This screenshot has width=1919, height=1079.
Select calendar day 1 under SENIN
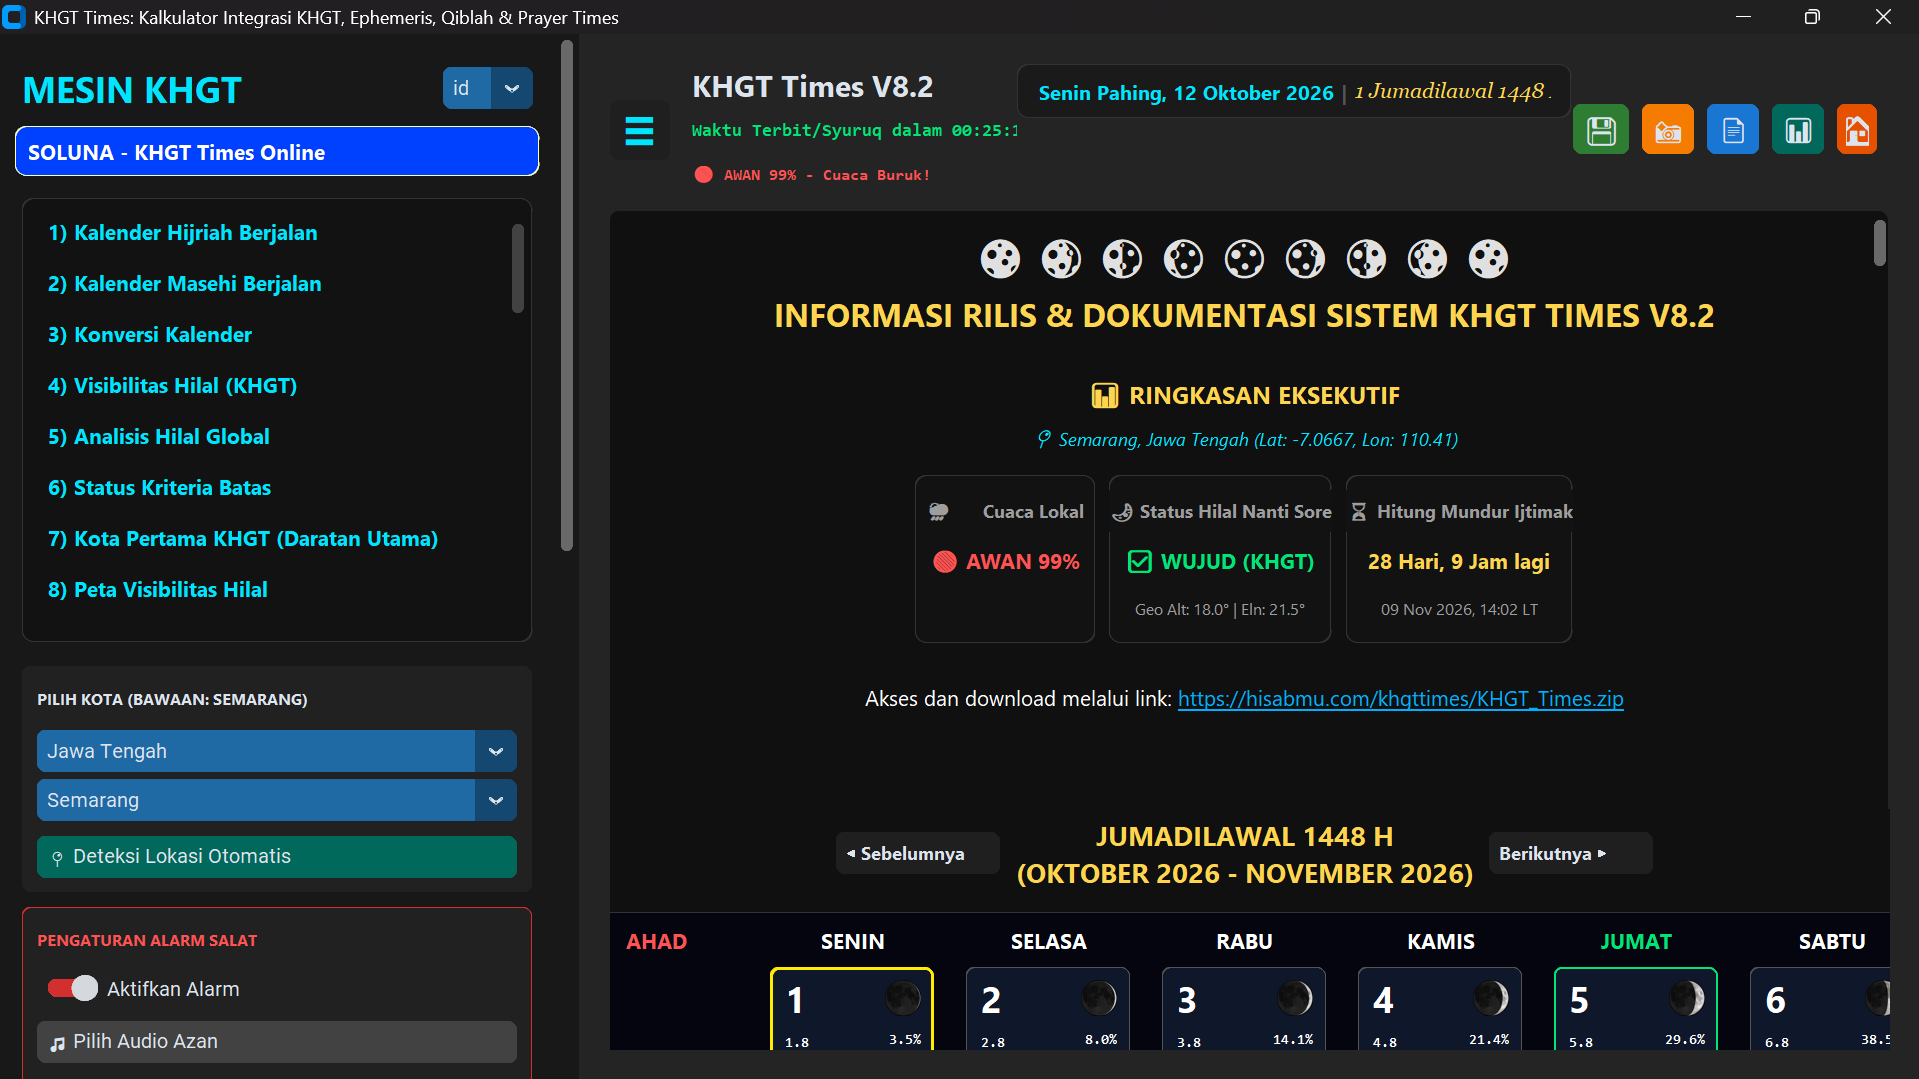pyautogui.click(x=852, y=1008)
